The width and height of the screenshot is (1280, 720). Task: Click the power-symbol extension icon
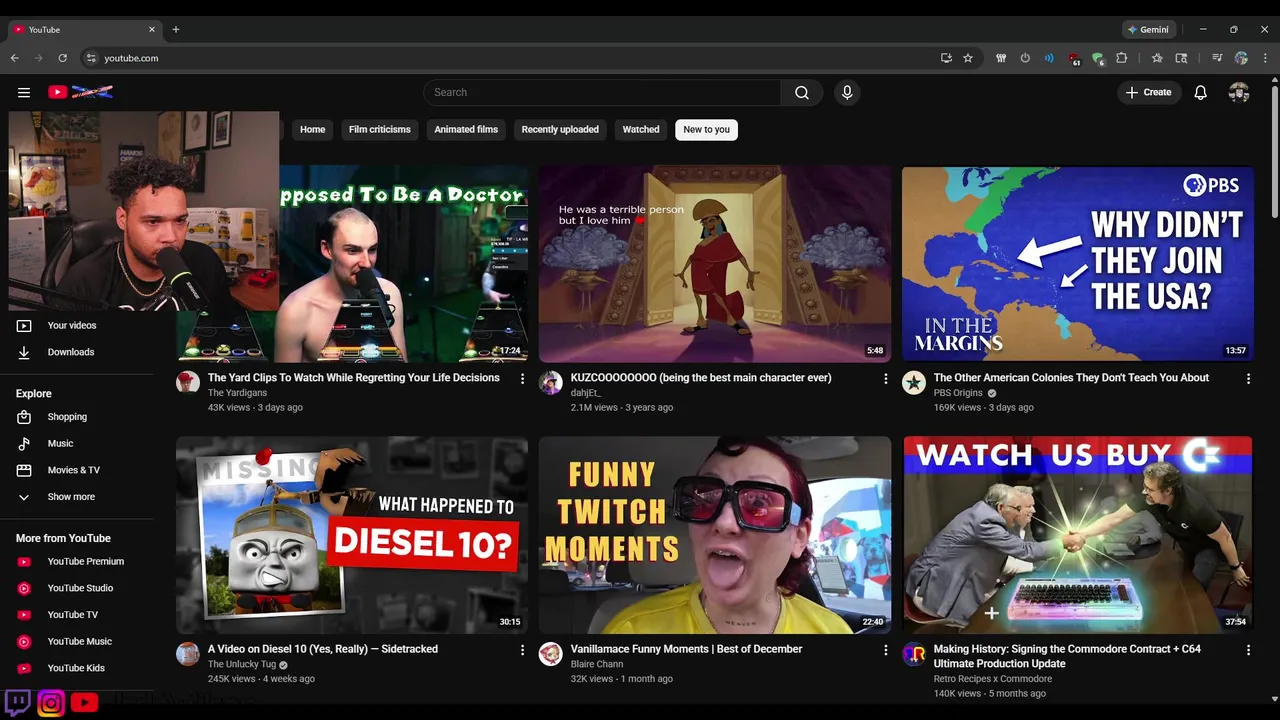(x=1025, y=58)
